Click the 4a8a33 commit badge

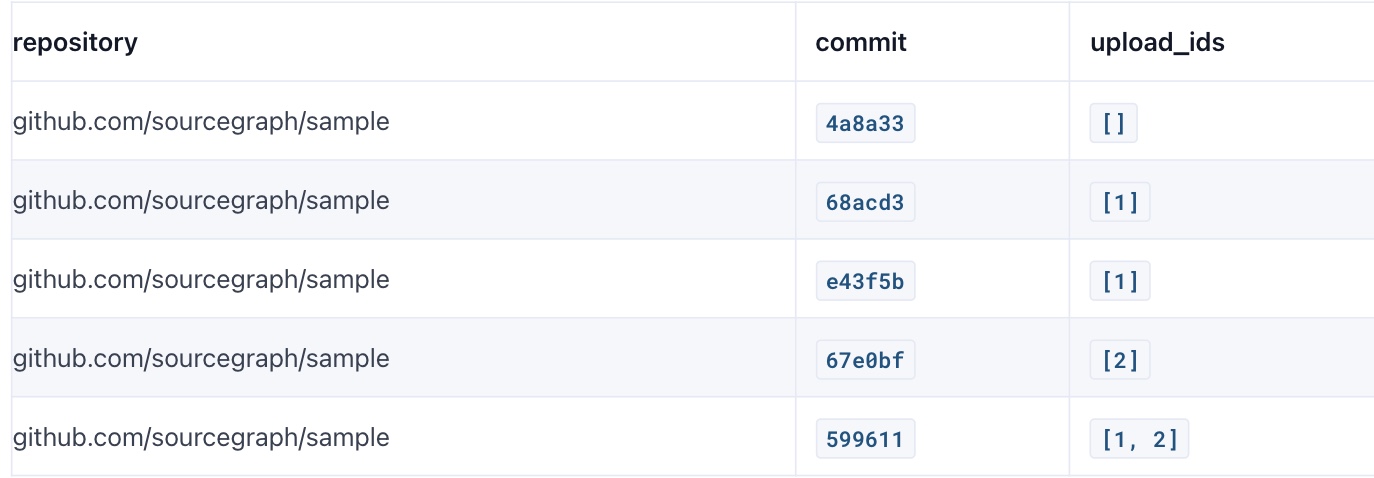pyautogui.click(x=865, y=124)
